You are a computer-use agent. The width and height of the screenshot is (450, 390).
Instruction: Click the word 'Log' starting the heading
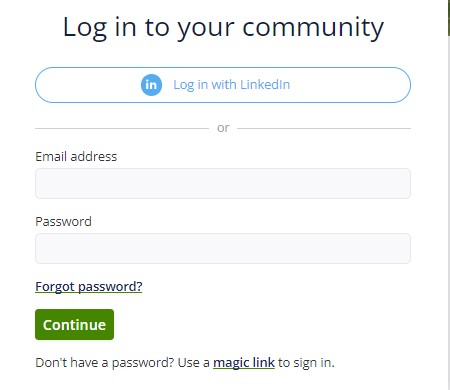click(85, 28)
